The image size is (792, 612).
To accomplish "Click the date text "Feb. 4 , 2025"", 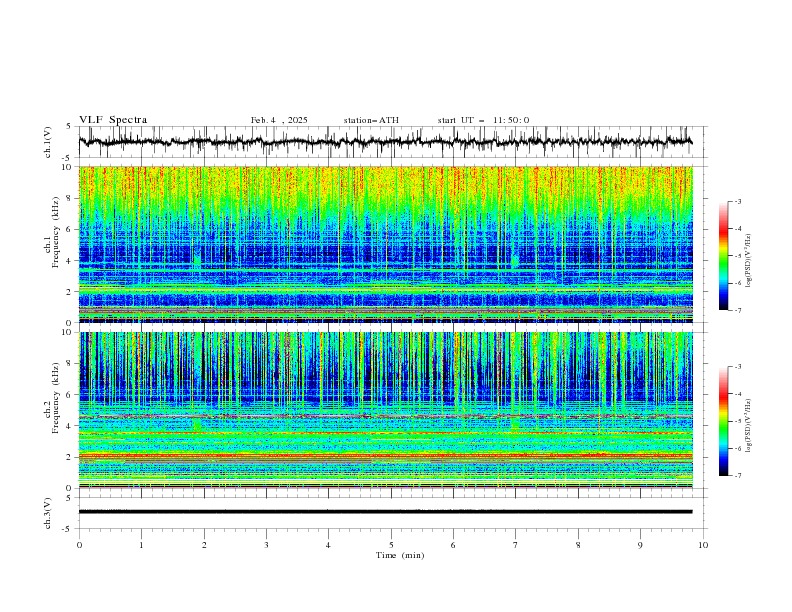I will 279,120.
